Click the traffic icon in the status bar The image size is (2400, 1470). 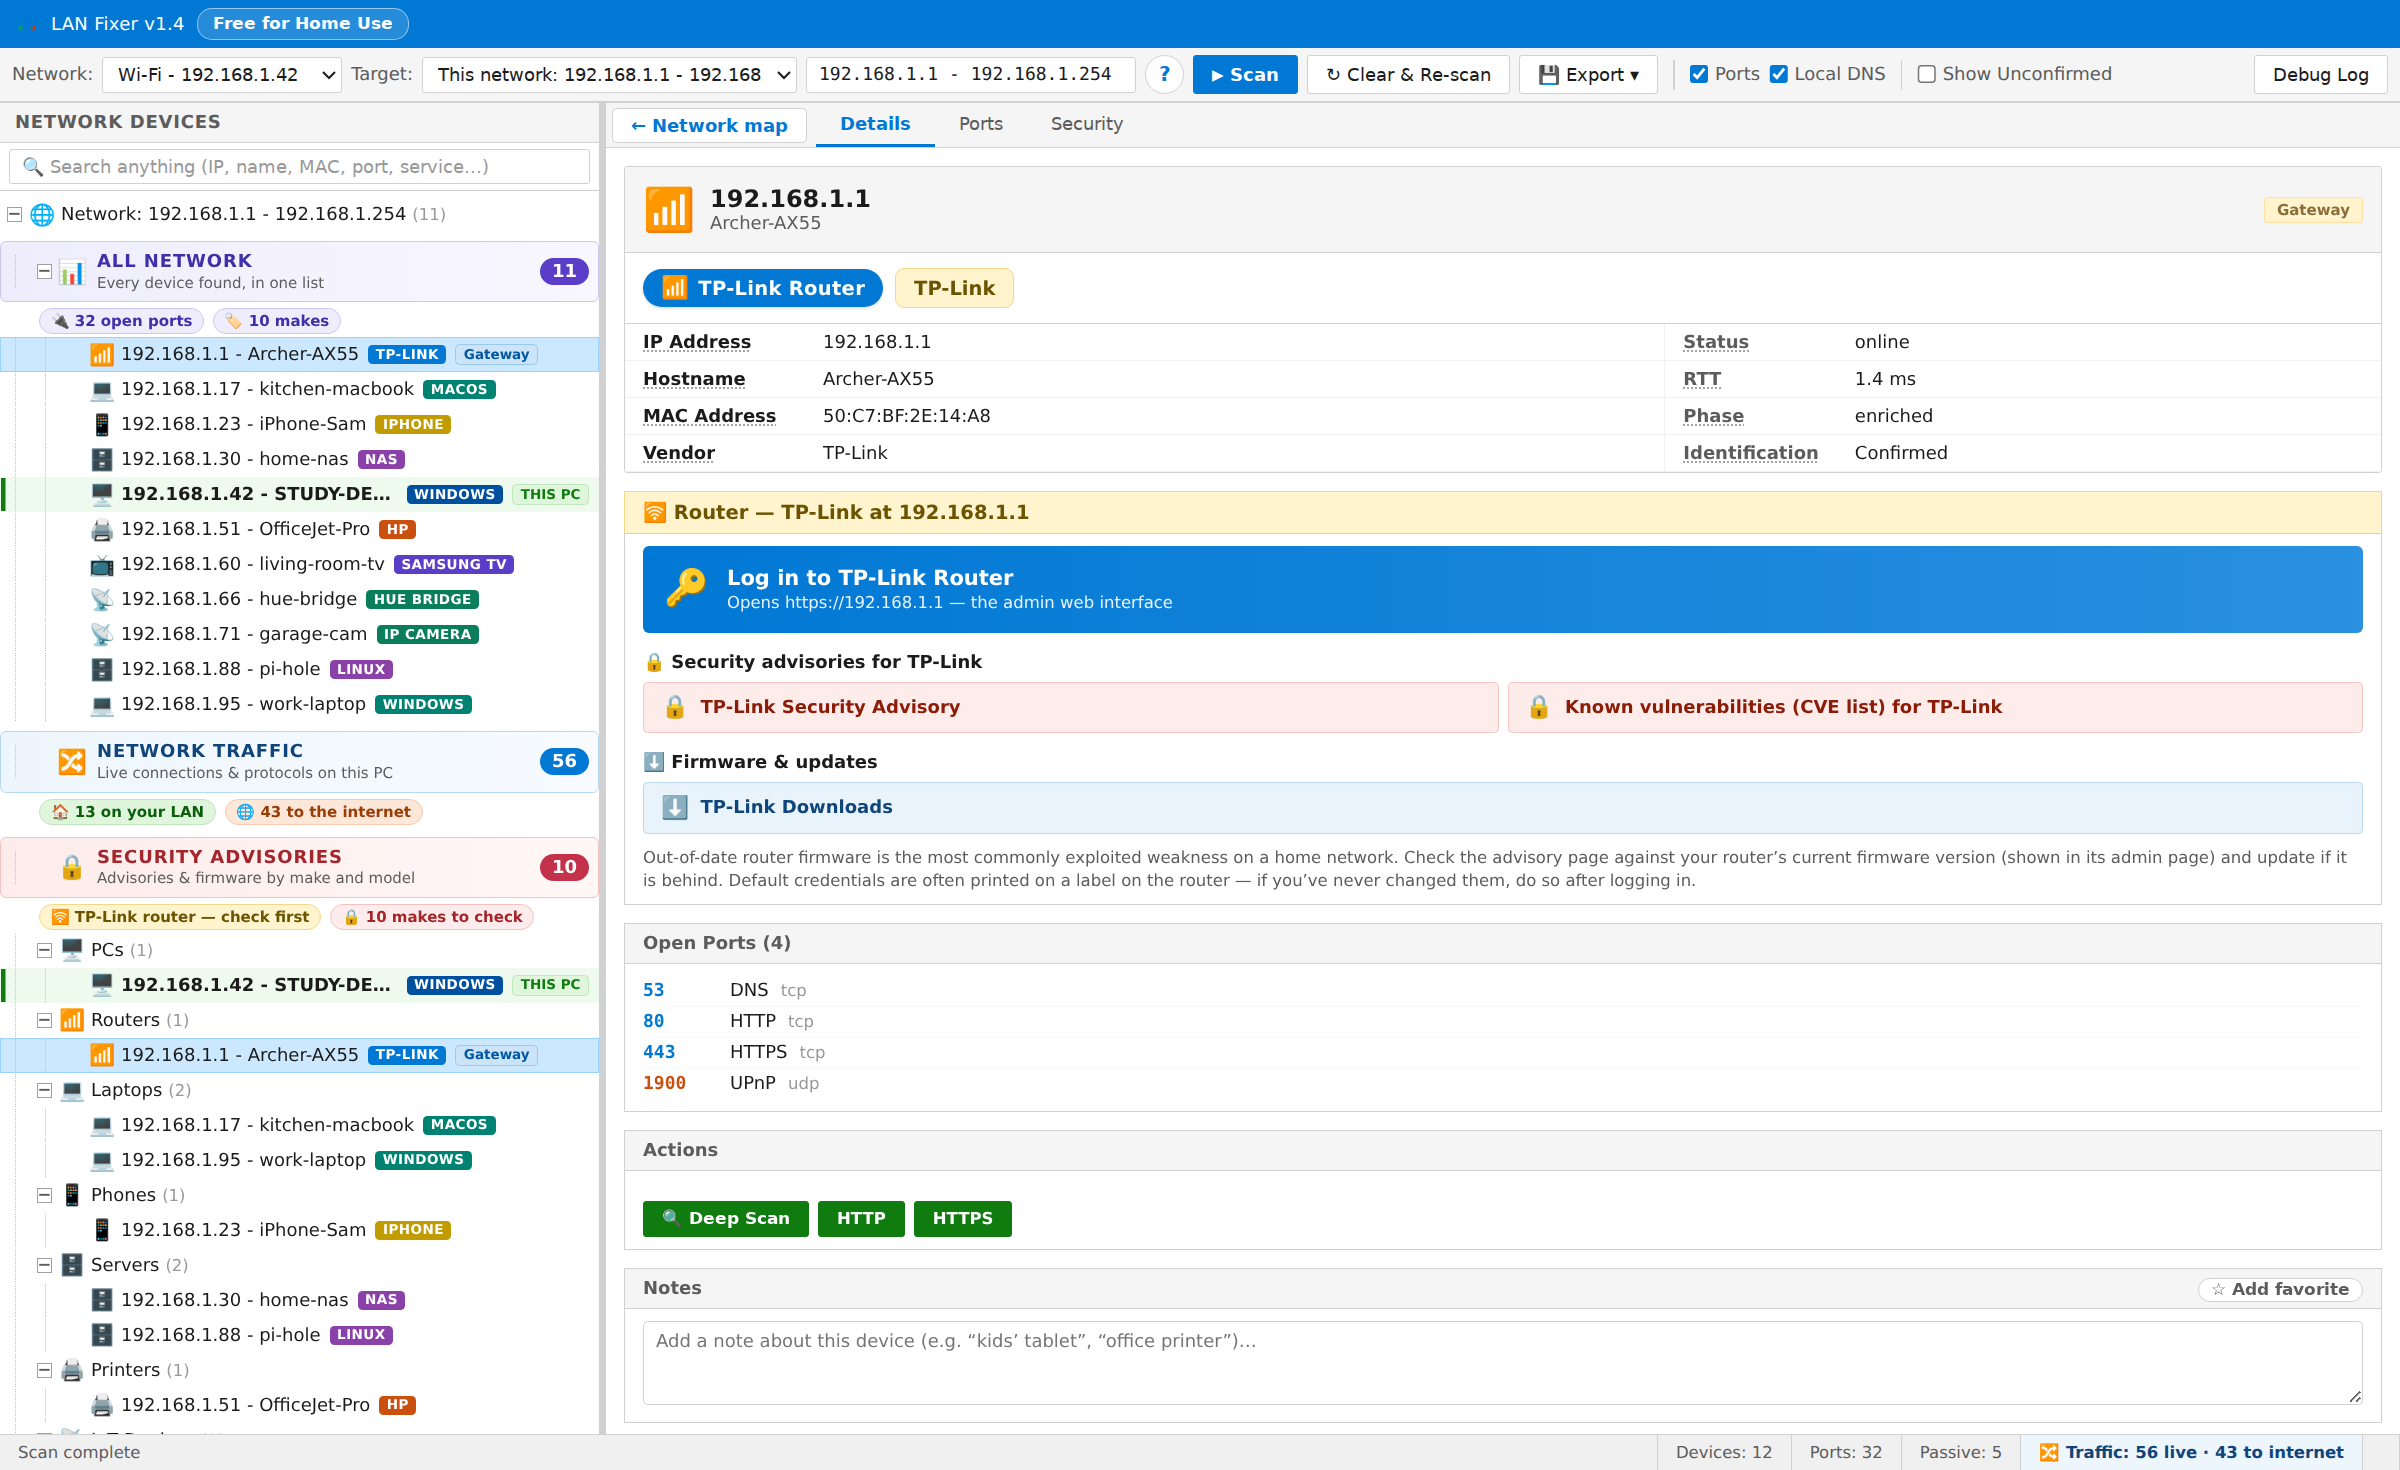(x=2049, y=1452)
